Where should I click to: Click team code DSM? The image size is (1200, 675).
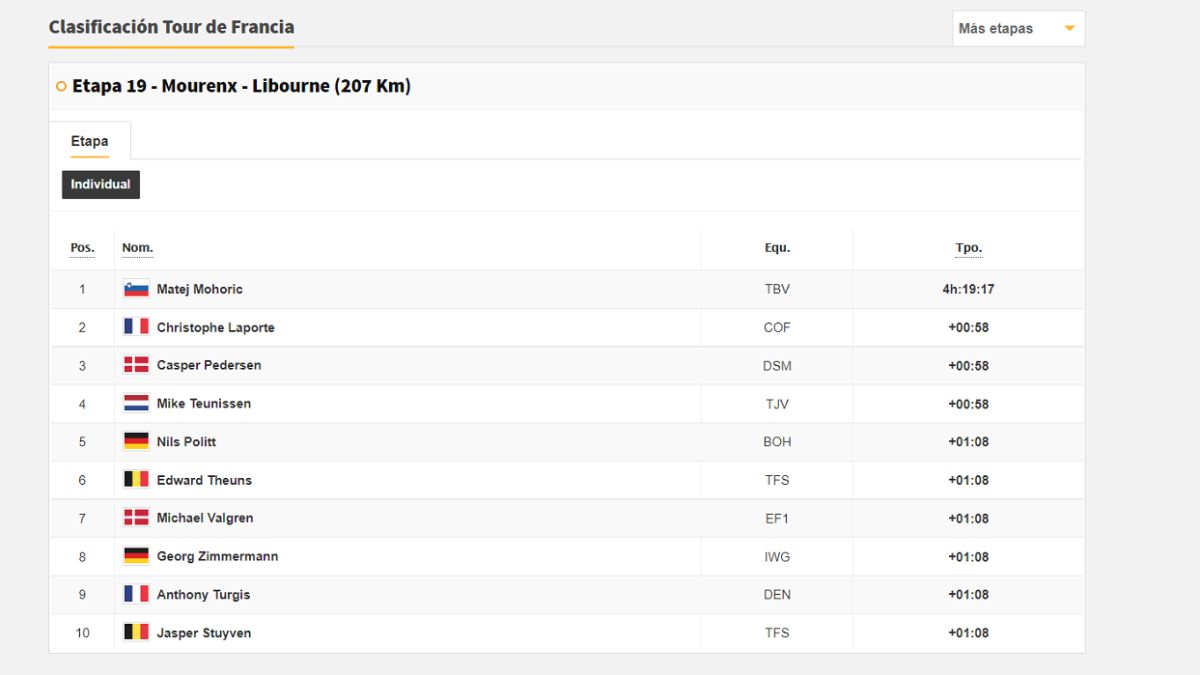(777, 366)
